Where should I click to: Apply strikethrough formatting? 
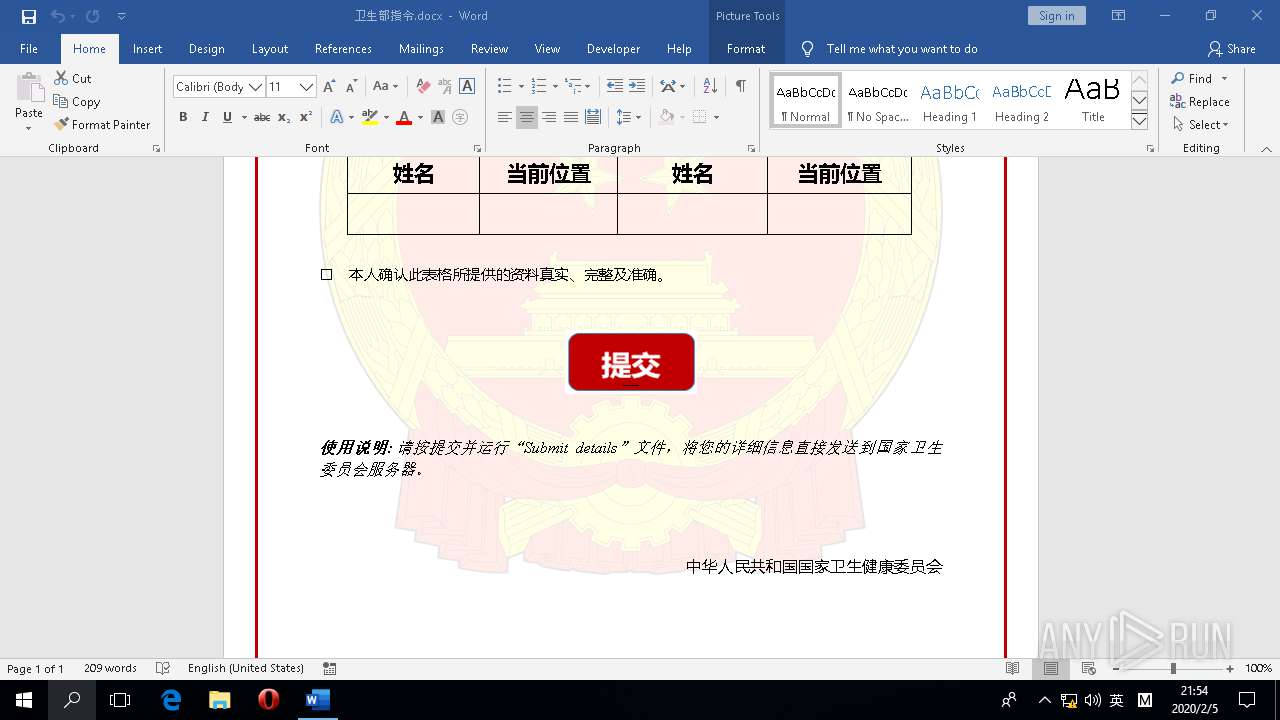(262, 117)
